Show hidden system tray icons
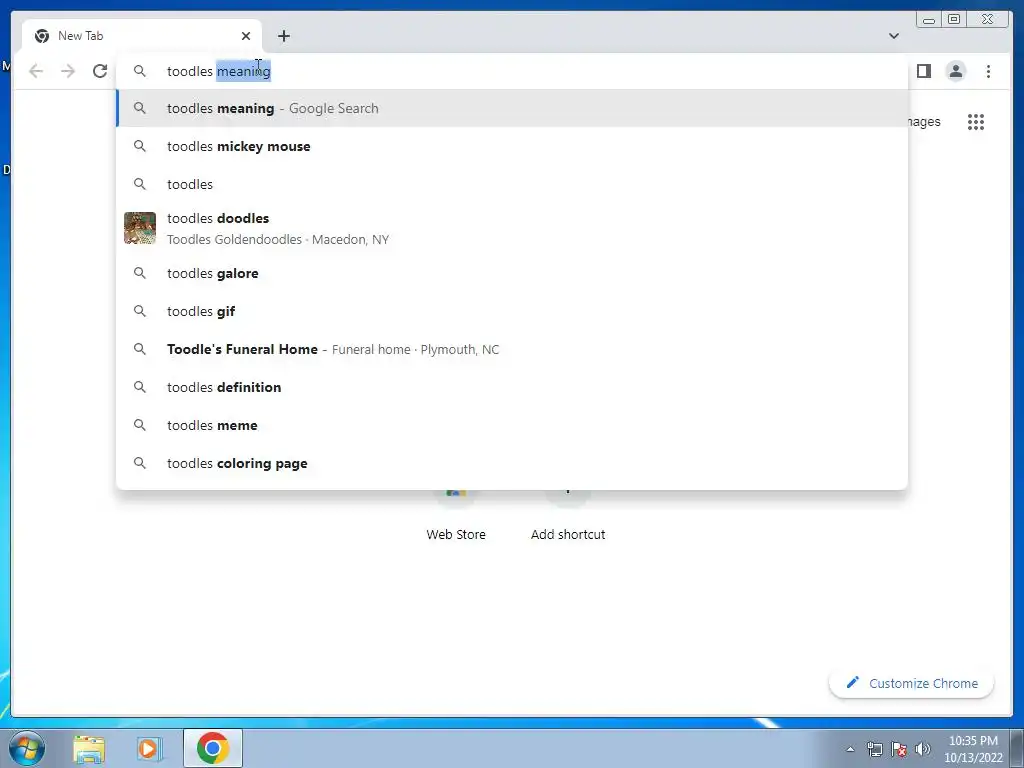 coord(850,749)
